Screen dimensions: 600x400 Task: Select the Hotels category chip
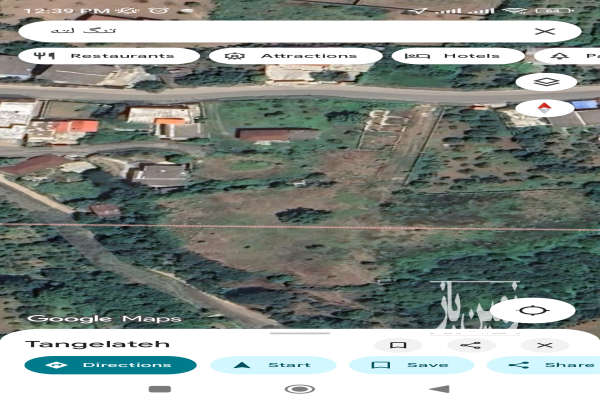(458, 56)
